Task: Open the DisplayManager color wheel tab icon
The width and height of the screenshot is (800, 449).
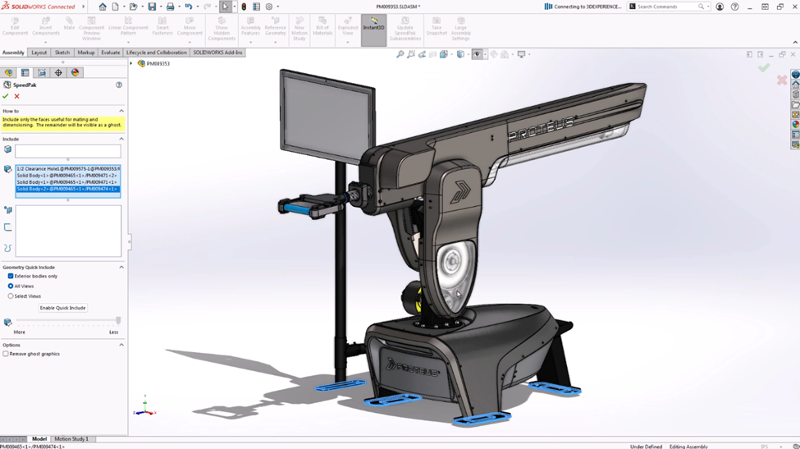Action: click(x=75, y=73)
